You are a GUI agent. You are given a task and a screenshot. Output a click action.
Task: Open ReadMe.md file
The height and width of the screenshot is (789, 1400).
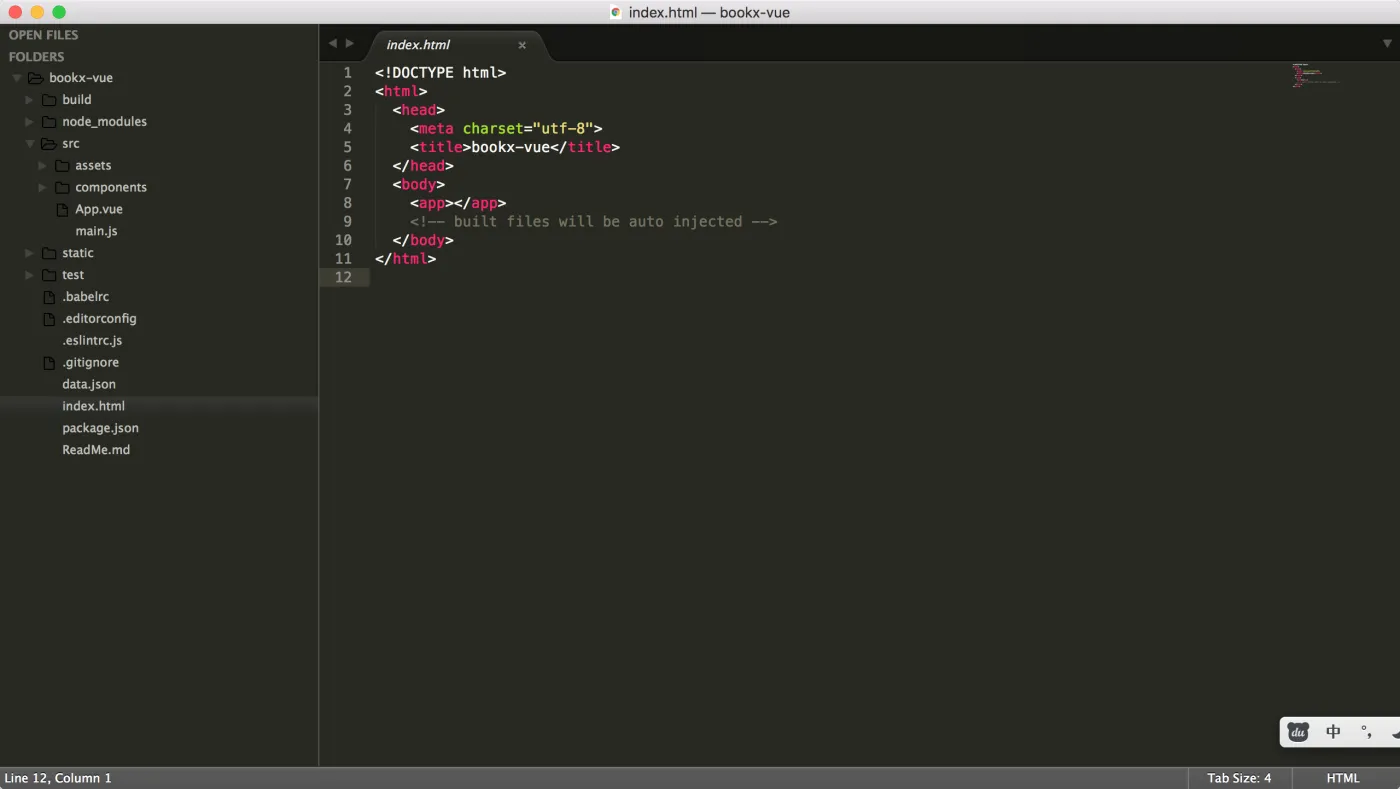[x=96, y=450]
